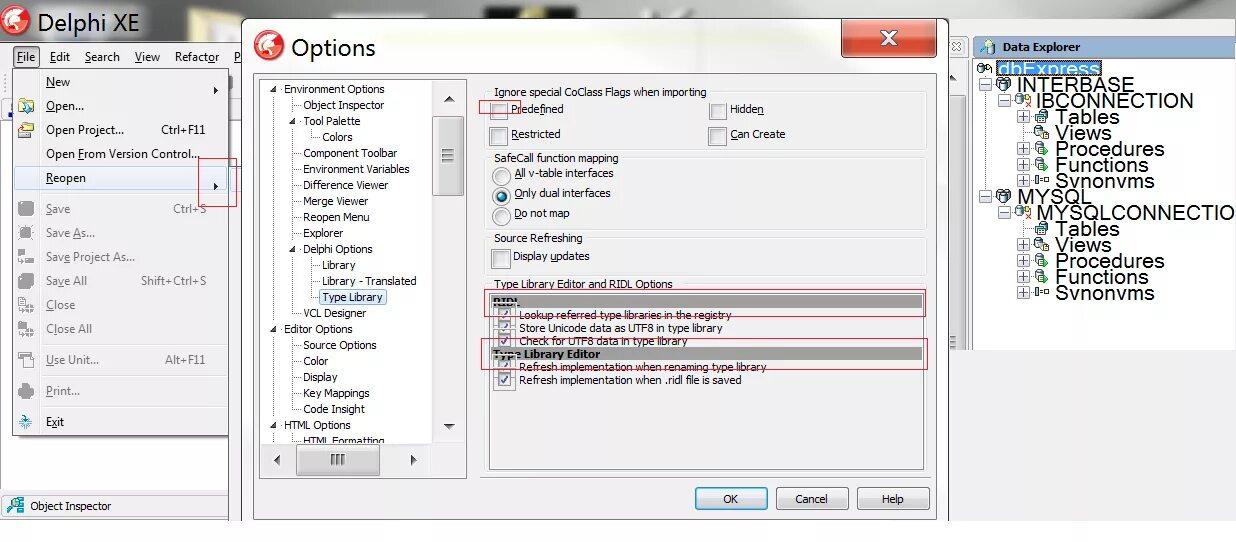Toggle Refresh implementation when .ridl saved checkbox

tap(505, 381)
